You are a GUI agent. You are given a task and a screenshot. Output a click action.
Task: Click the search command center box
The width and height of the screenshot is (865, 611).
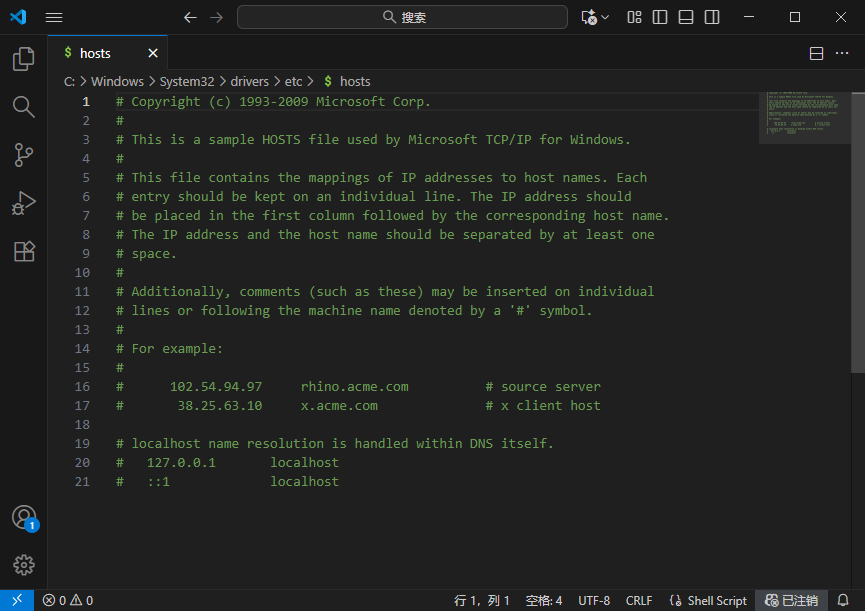(x=404, y=17)
